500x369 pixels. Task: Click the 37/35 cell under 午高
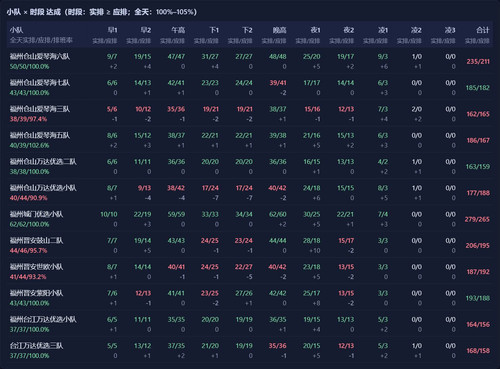coord(176,346)
